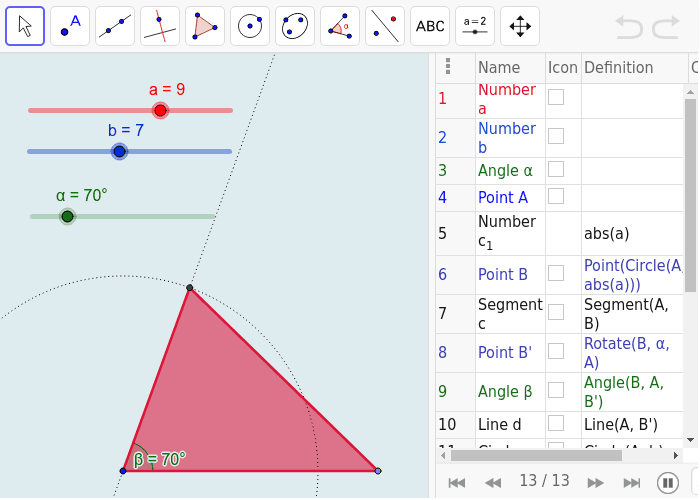Image resolution: width=700 pixels, height=500 pixels.
Task: Click the red slider a handle
Action: 160,110
